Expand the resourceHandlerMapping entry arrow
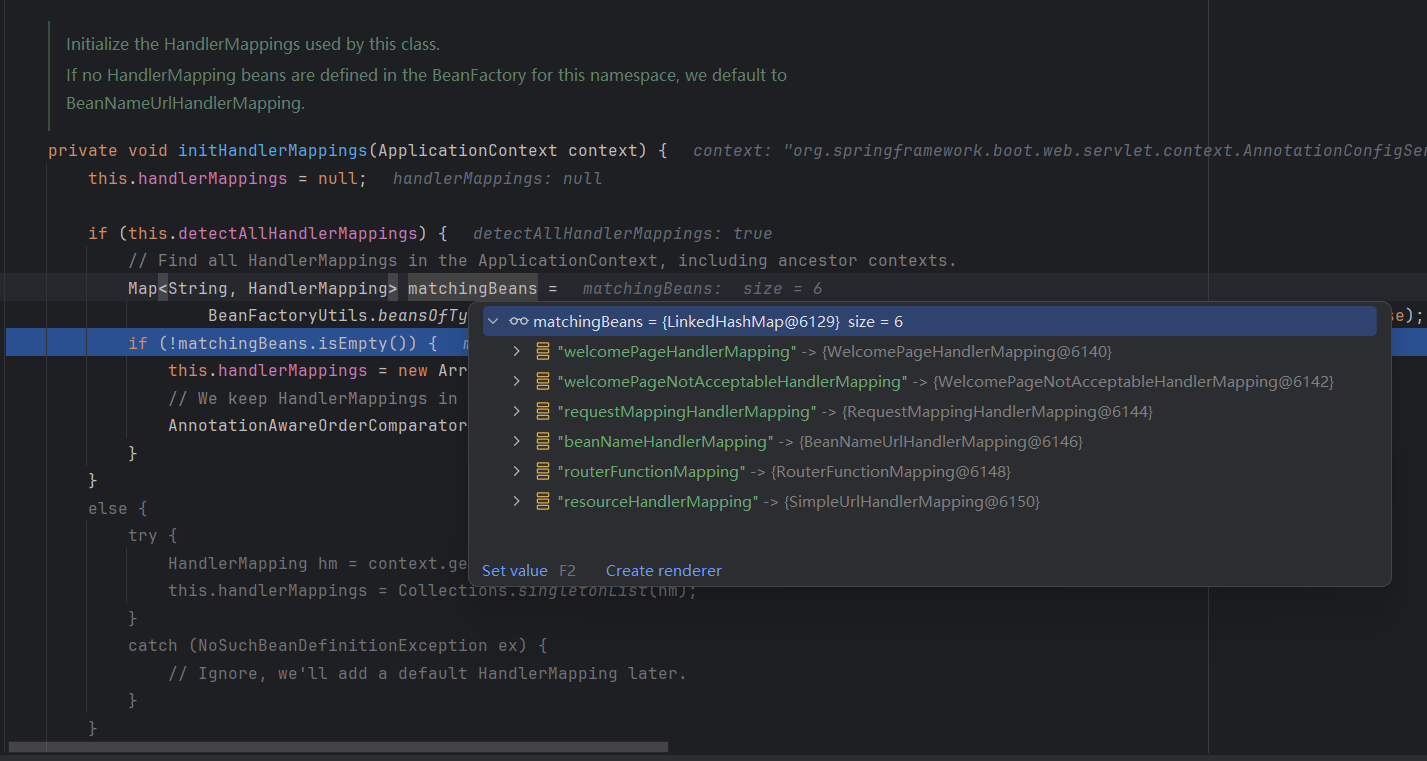Image resolution: width=1427 pixels, height=761 pixels. click(x=516, y=502)
